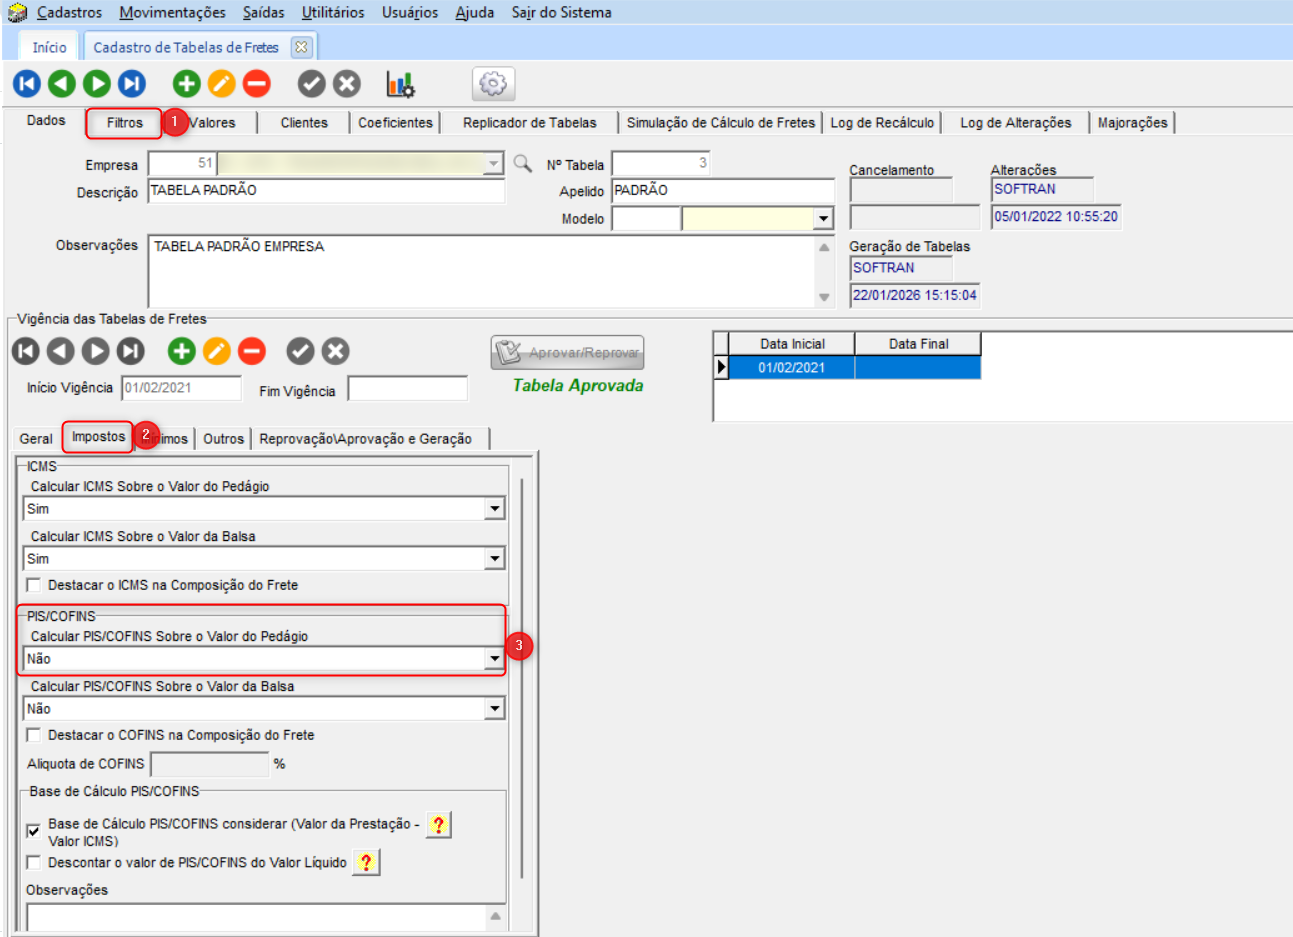1293x937 pixels.
Task: Switch to the Filtros tab
Action: coord(125,123)
